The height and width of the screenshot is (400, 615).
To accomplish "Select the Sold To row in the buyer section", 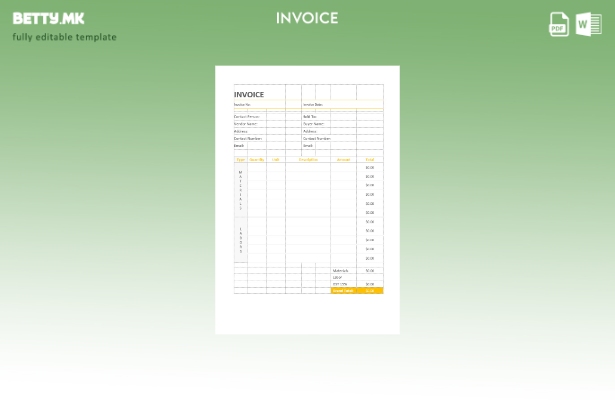I will 310,117.
